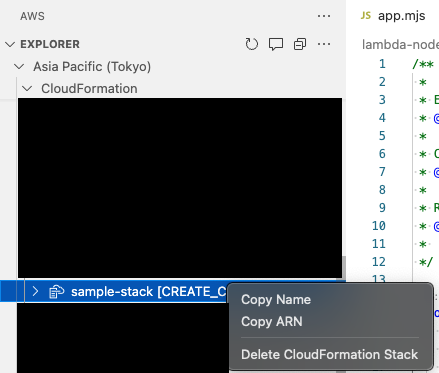Choose Copy Name from context menu
The image size is (439, 373).
pyautogui.click(x=276, y=300)
